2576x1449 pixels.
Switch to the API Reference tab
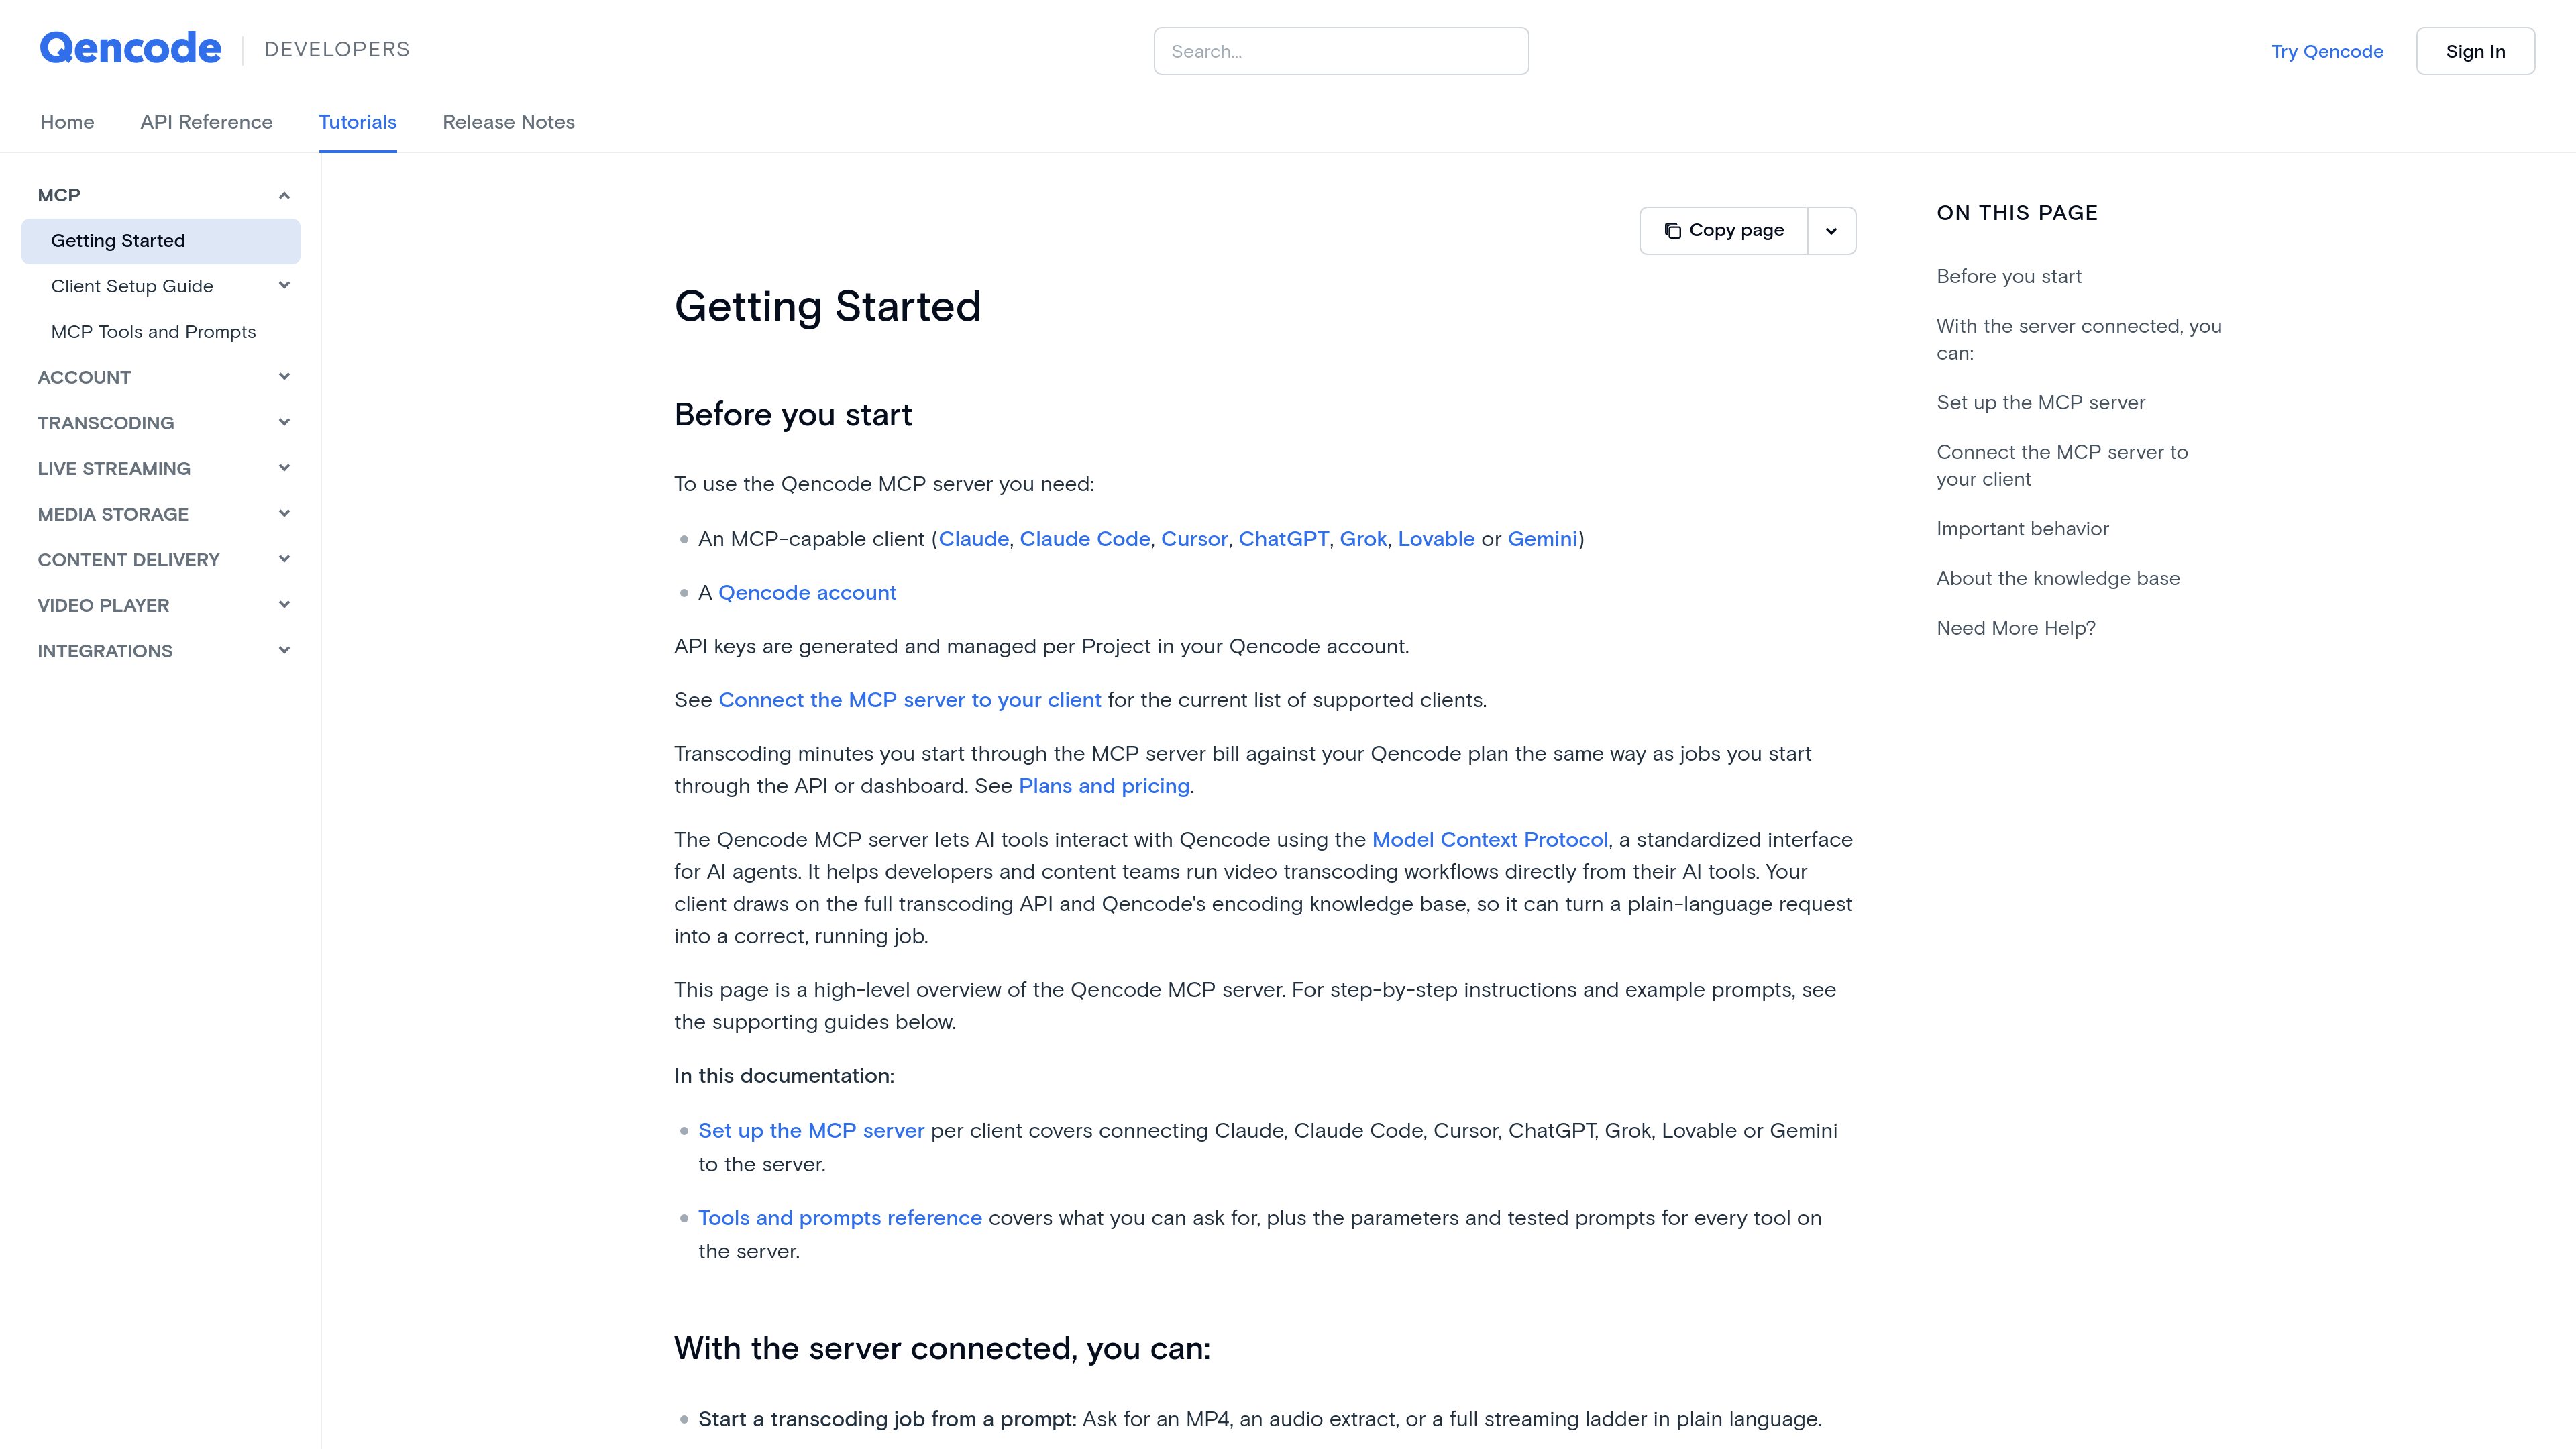(206, 122)
